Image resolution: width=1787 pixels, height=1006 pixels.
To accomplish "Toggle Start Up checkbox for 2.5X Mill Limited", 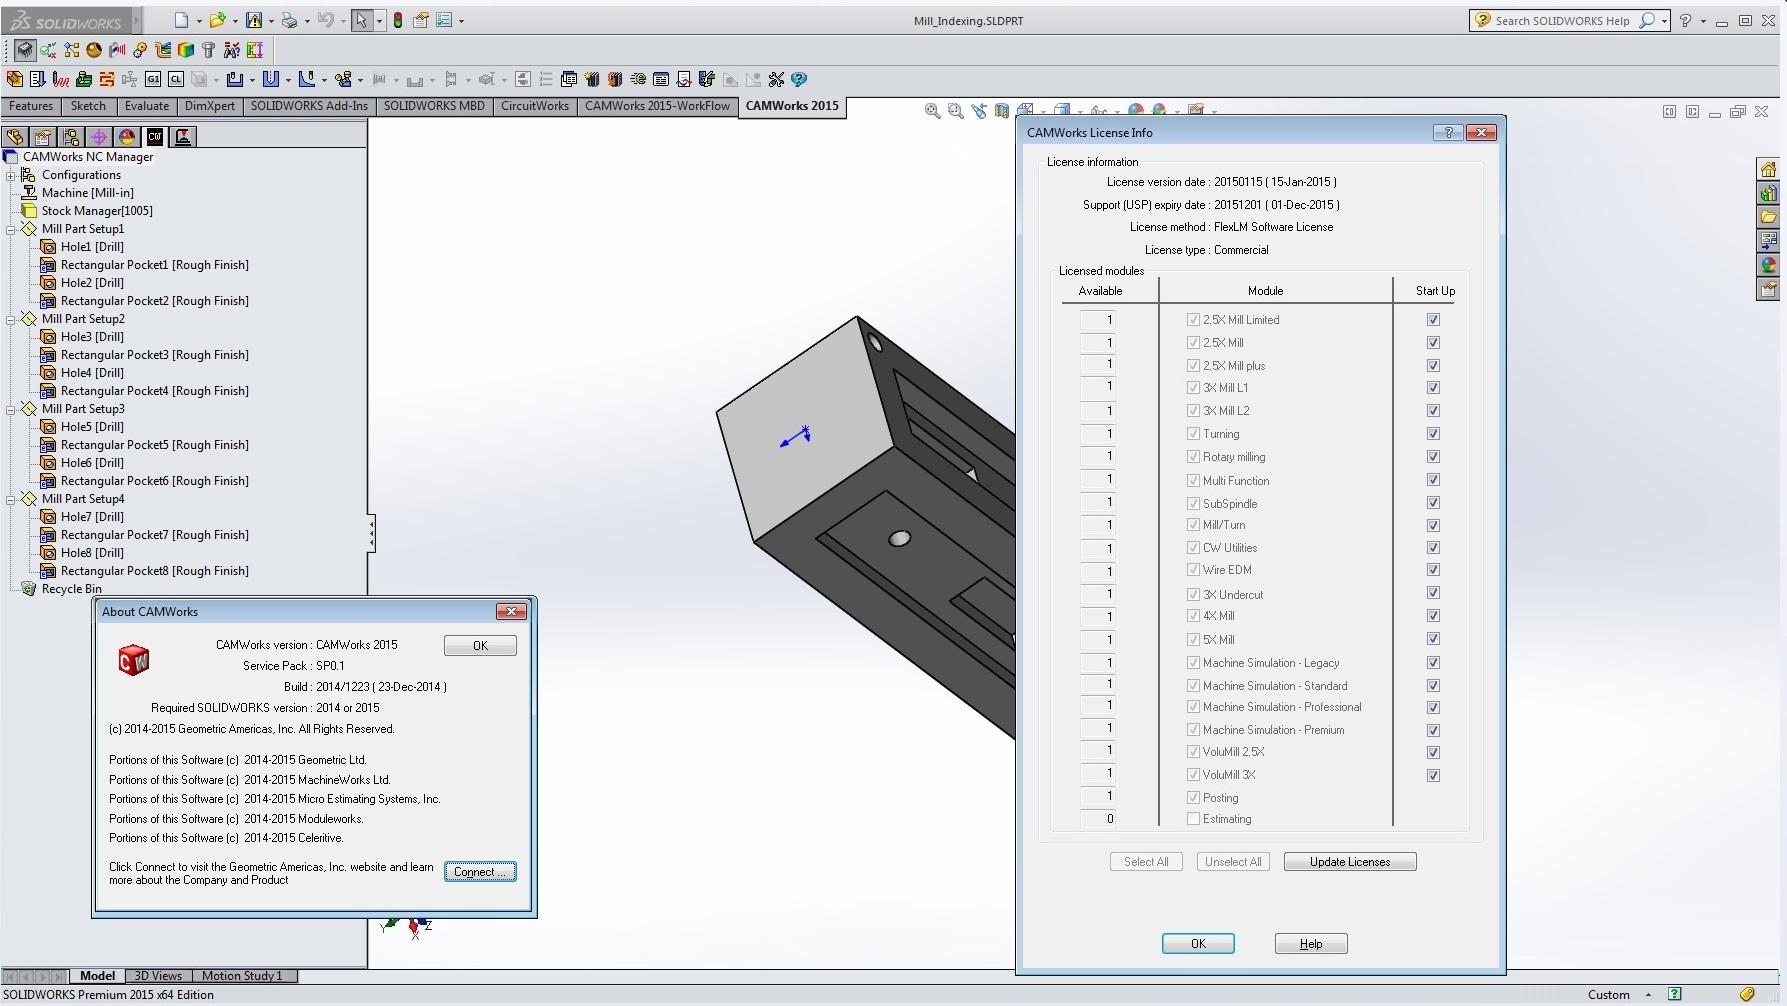I will [x=1433, y=320].
